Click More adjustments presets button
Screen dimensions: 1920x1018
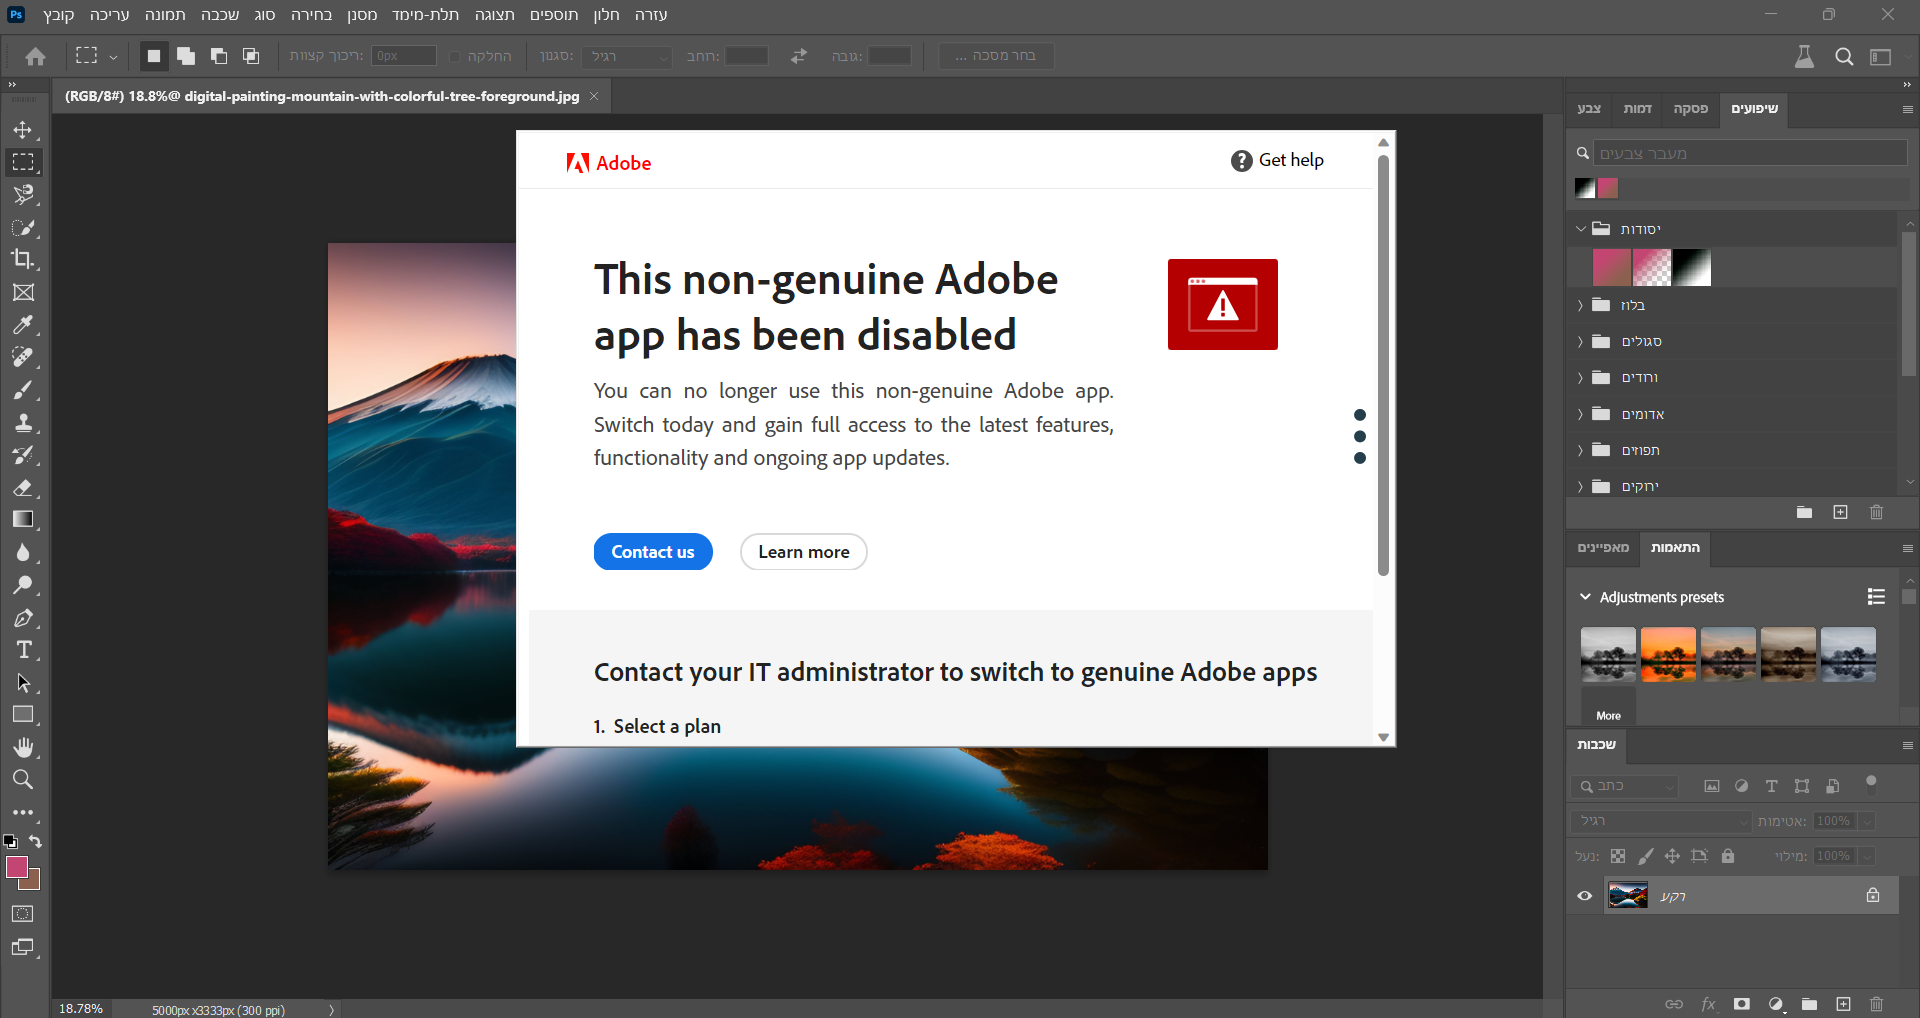click(1608, 706)
